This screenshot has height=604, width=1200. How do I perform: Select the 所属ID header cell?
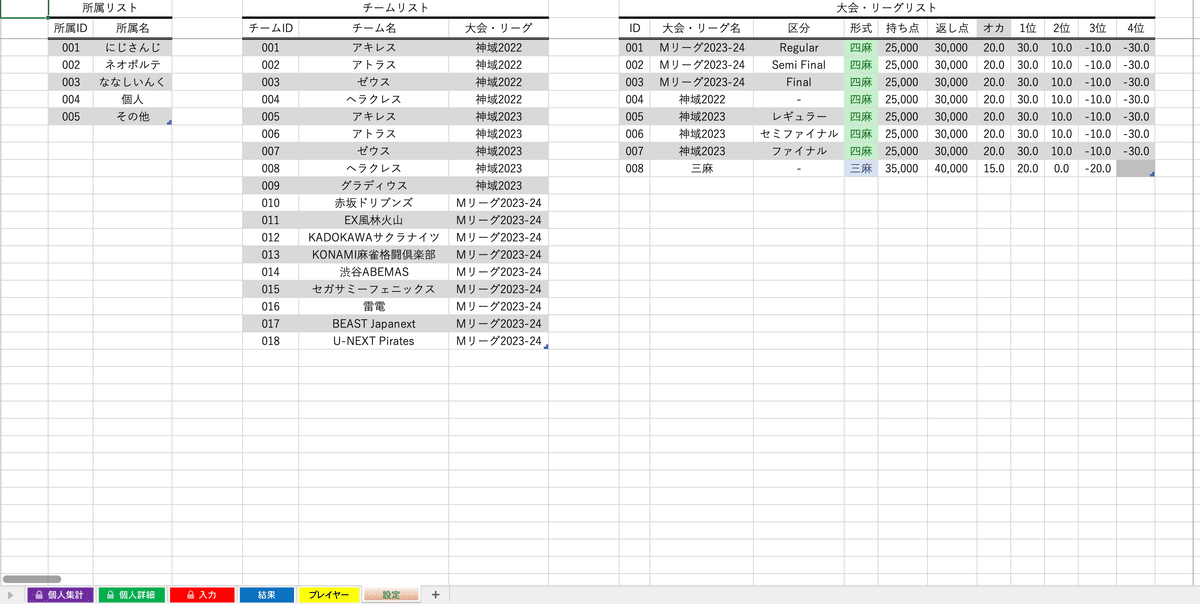[71, 28]
